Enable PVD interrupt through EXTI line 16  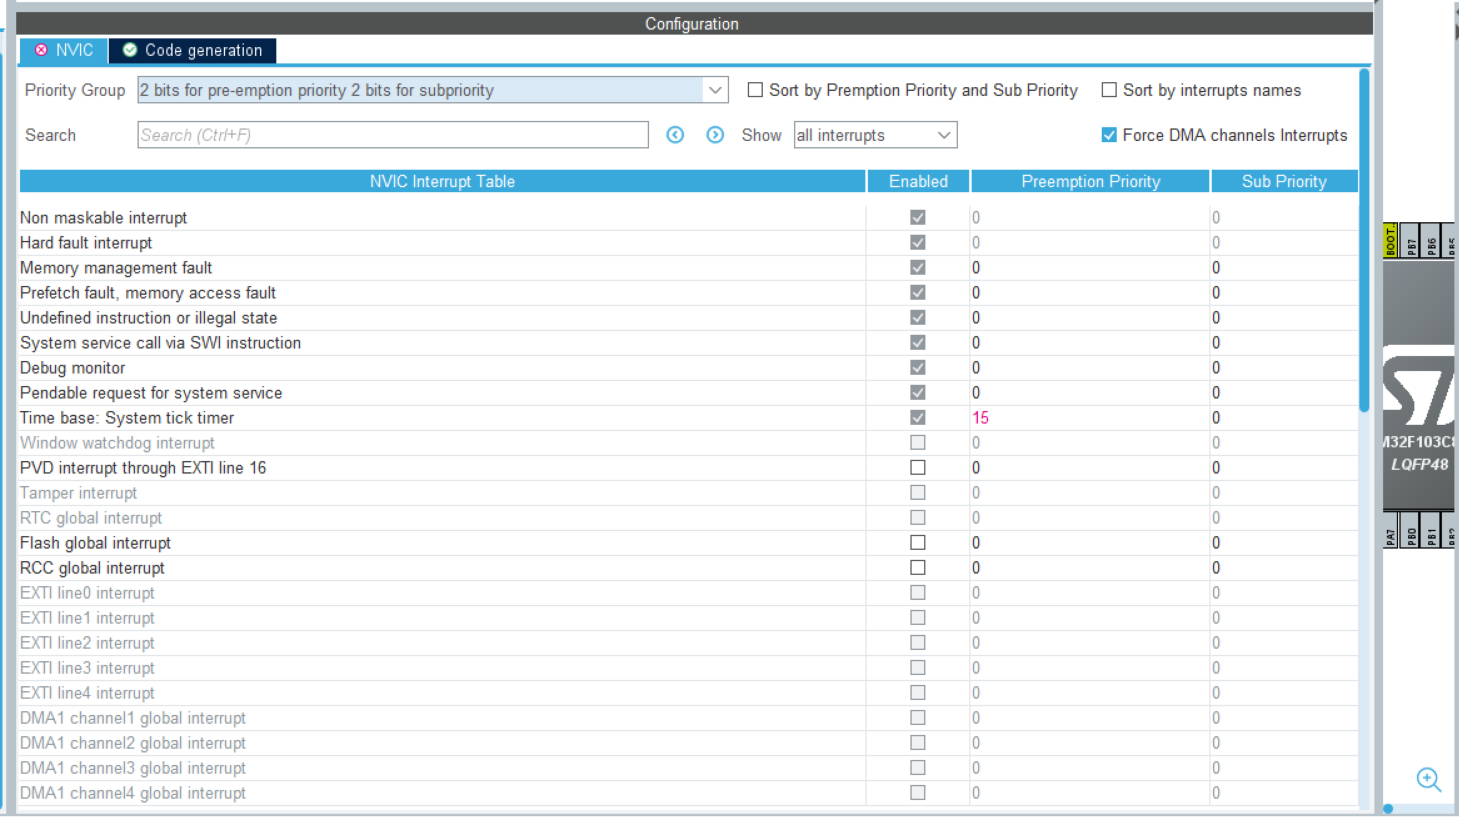pos(917,468)
